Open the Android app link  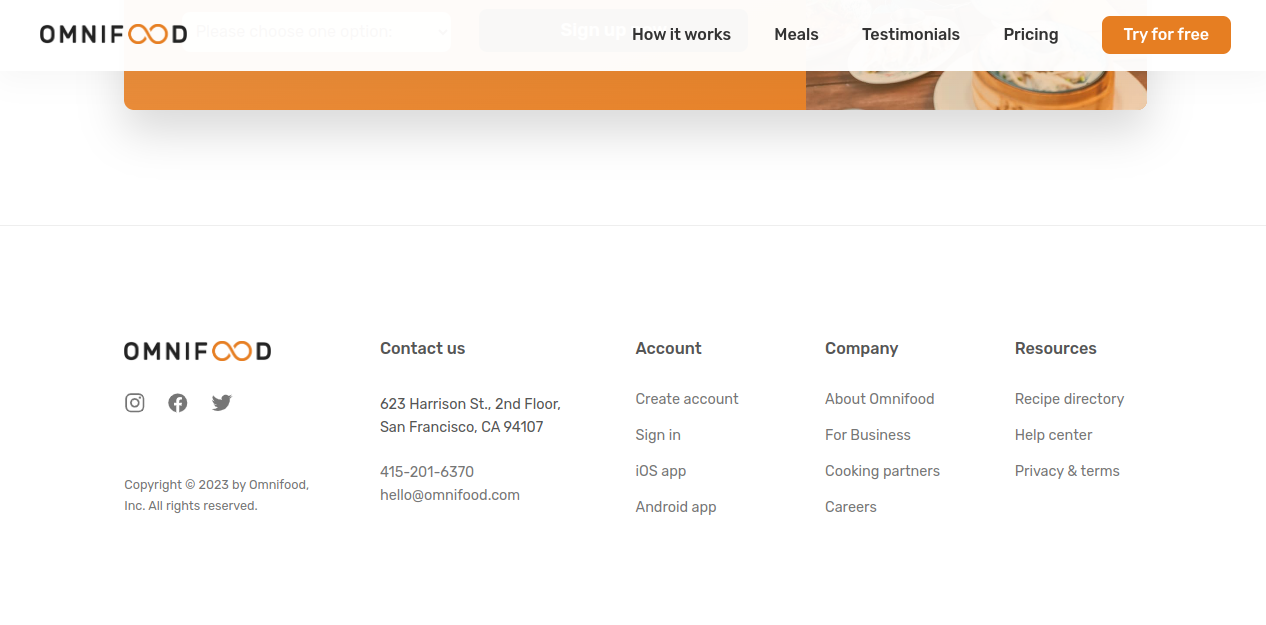pos(676,507)
